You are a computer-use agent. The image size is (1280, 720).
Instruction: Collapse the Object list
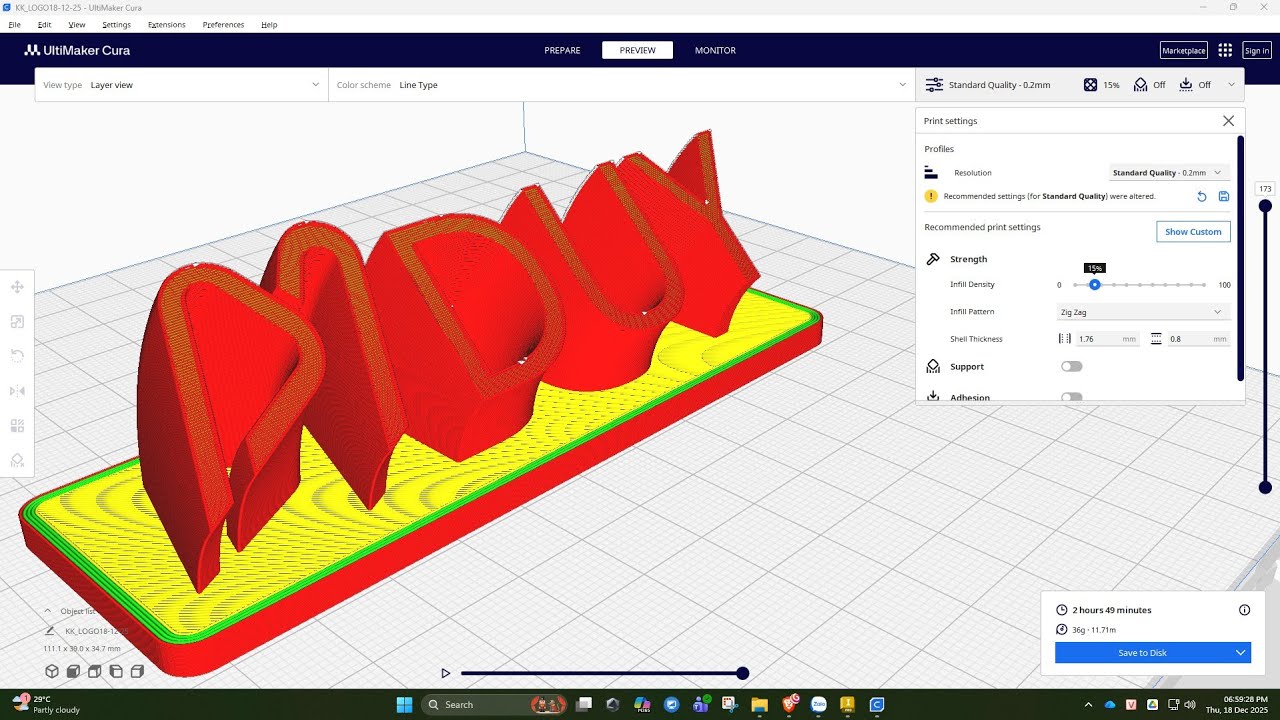coord(50,611)
